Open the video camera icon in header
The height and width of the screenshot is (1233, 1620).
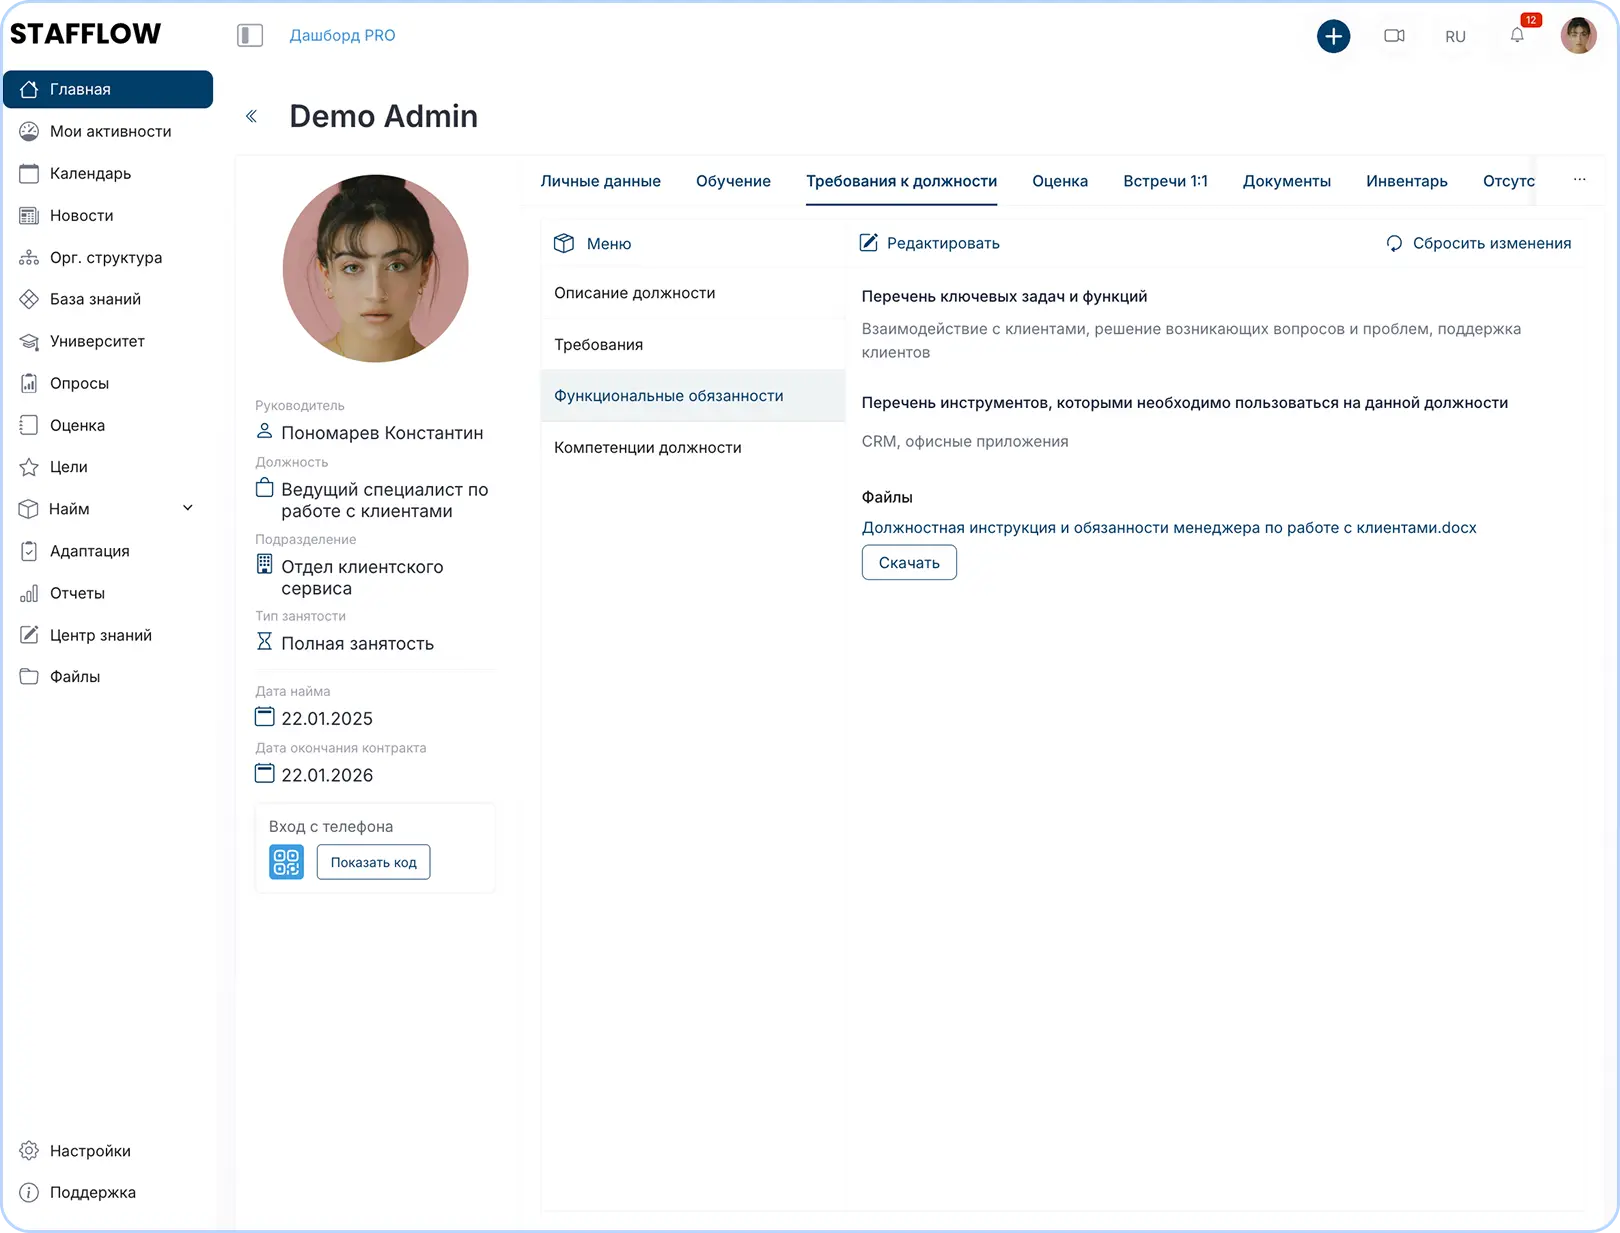1394,36
